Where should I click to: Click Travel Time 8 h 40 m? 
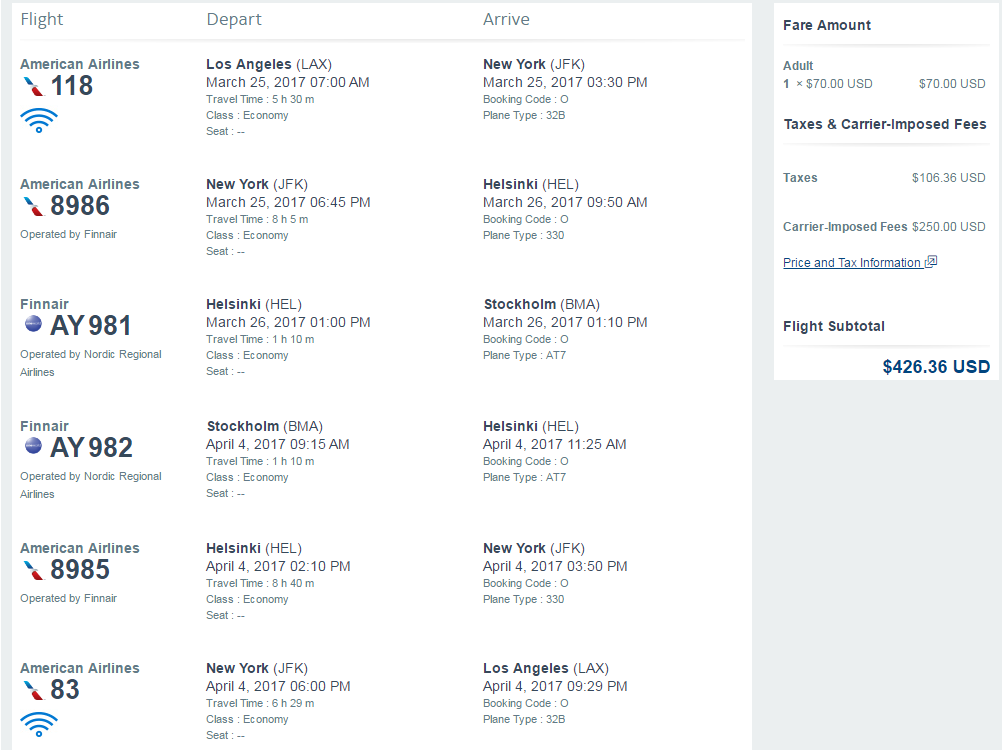260,583
